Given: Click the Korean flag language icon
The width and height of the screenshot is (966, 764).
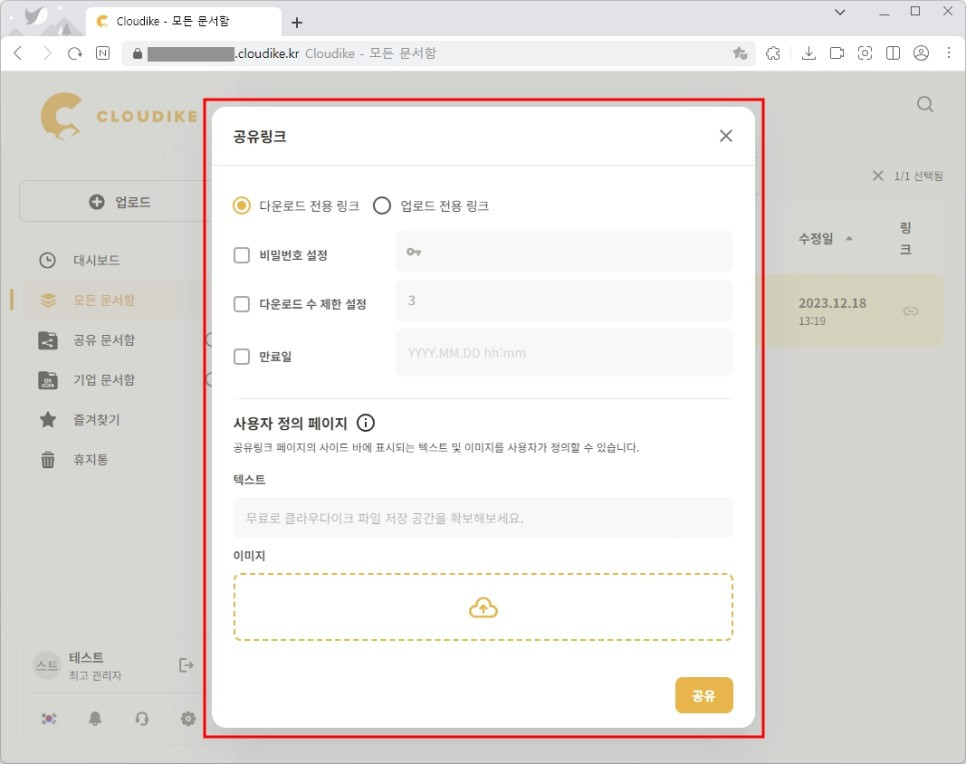Looking at the screenshot, I should (x=49, y=718).
